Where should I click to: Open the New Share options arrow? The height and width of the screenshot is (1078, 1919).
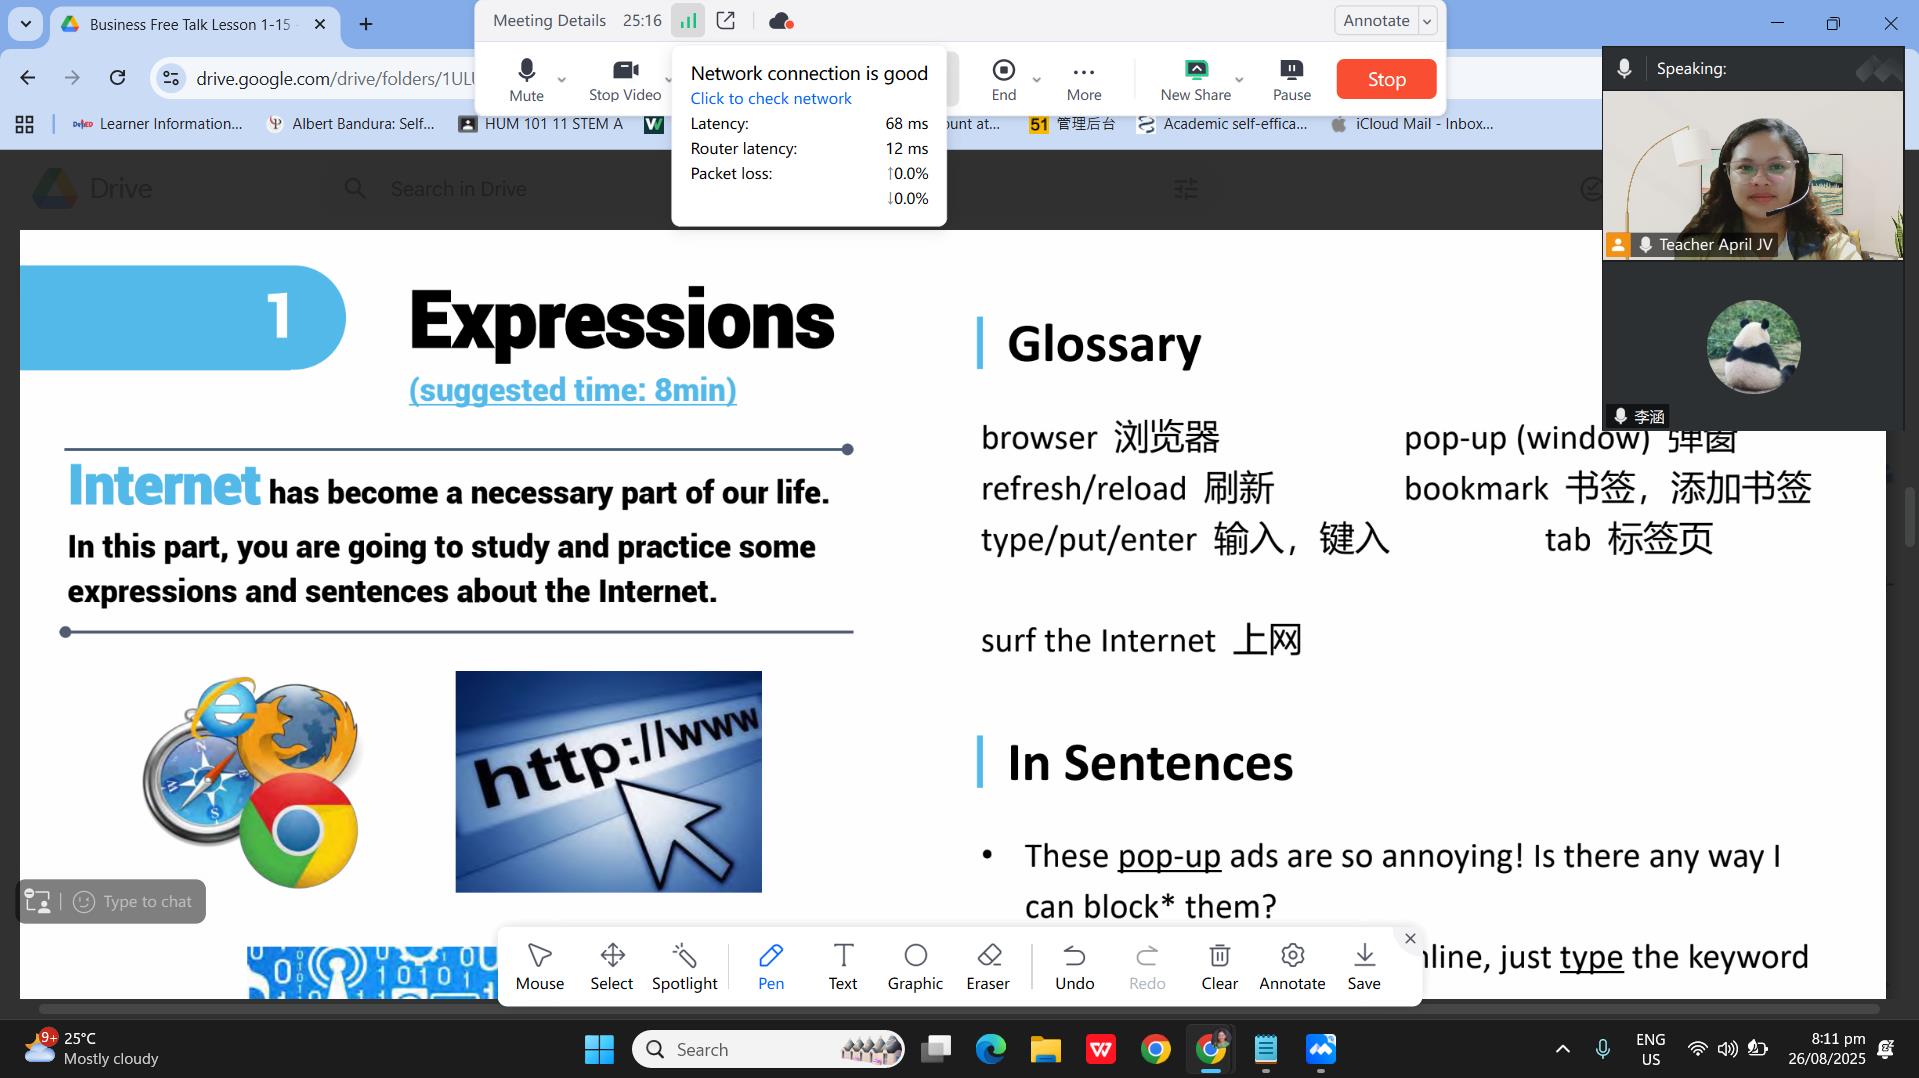click(1239, 80)
